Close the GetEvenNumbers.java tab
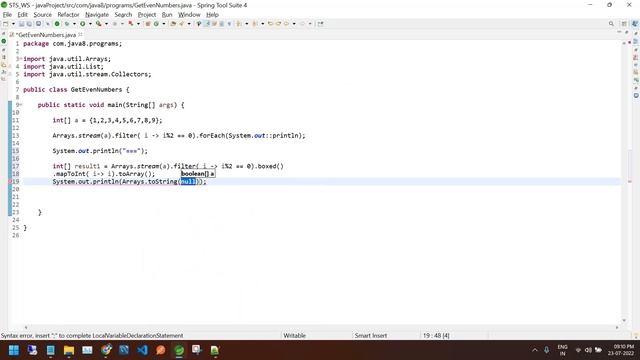 click(x=80, y=34)
